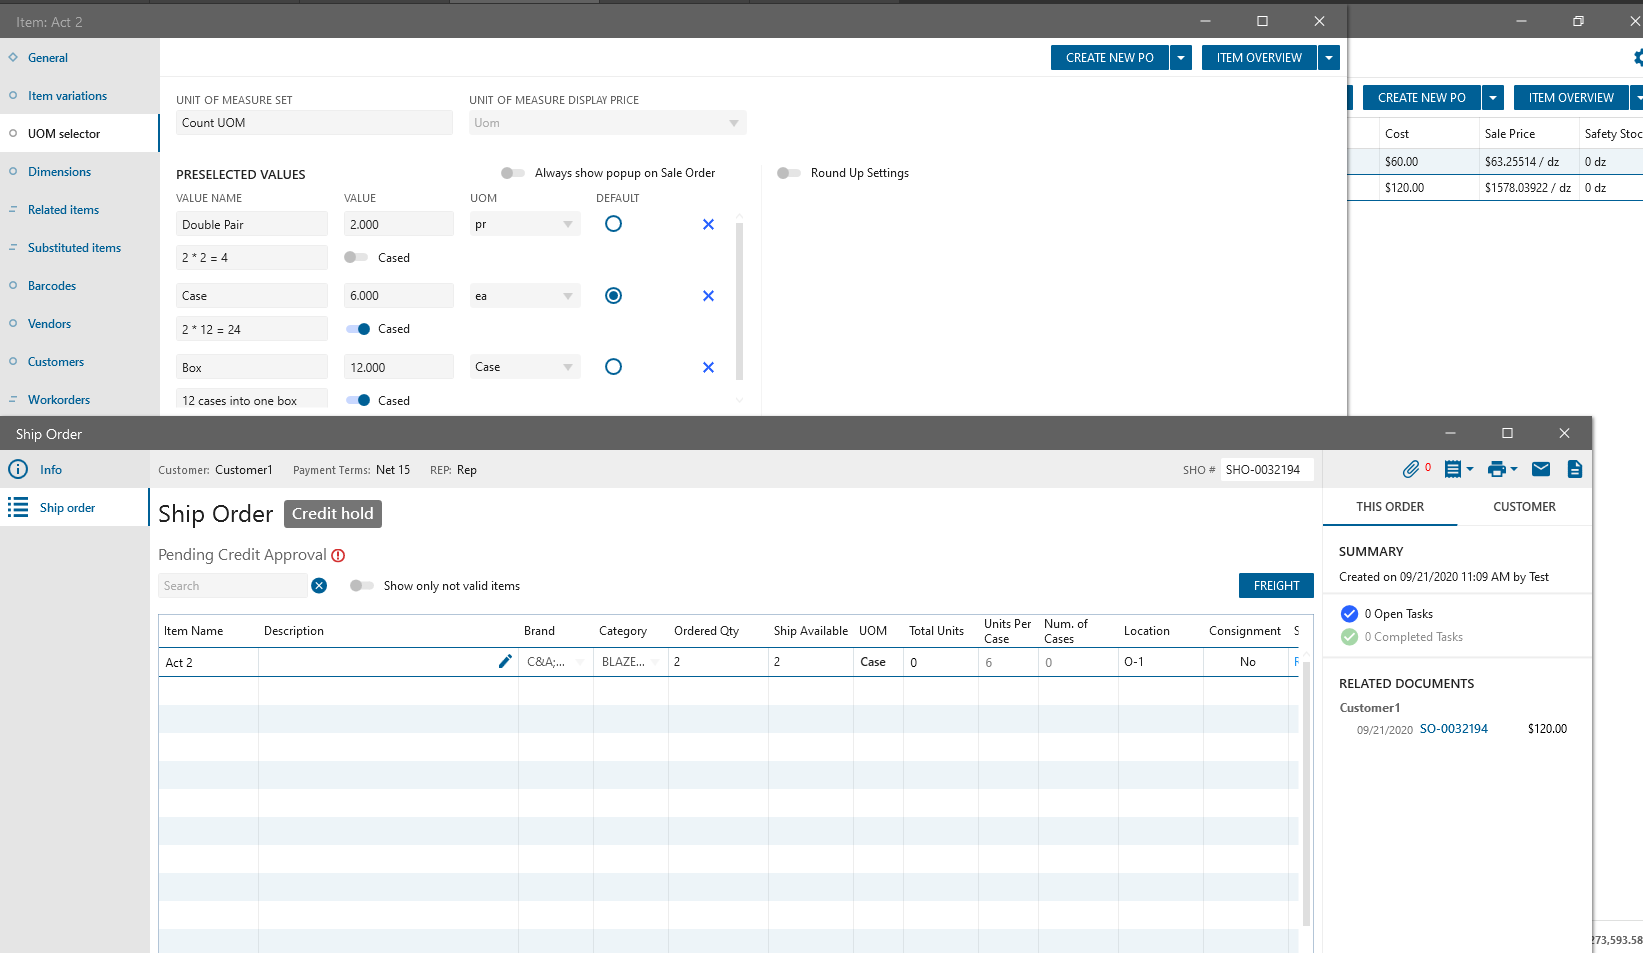1643x953 pixels.
Task: Clear the search with the blue X icon
Action: coord(319,586)
